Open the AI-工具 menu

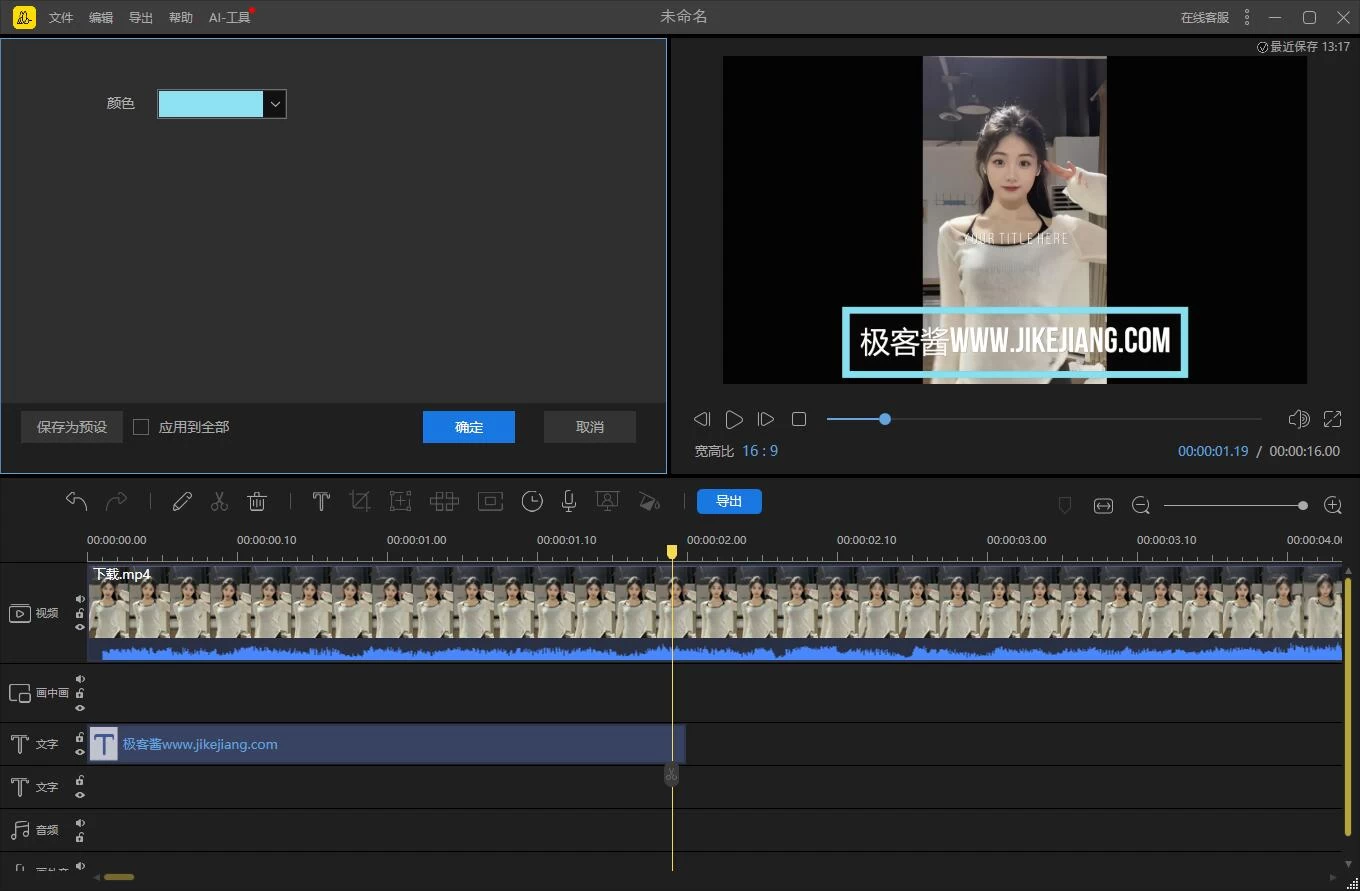pyautogui.click(x=230, y=18)
